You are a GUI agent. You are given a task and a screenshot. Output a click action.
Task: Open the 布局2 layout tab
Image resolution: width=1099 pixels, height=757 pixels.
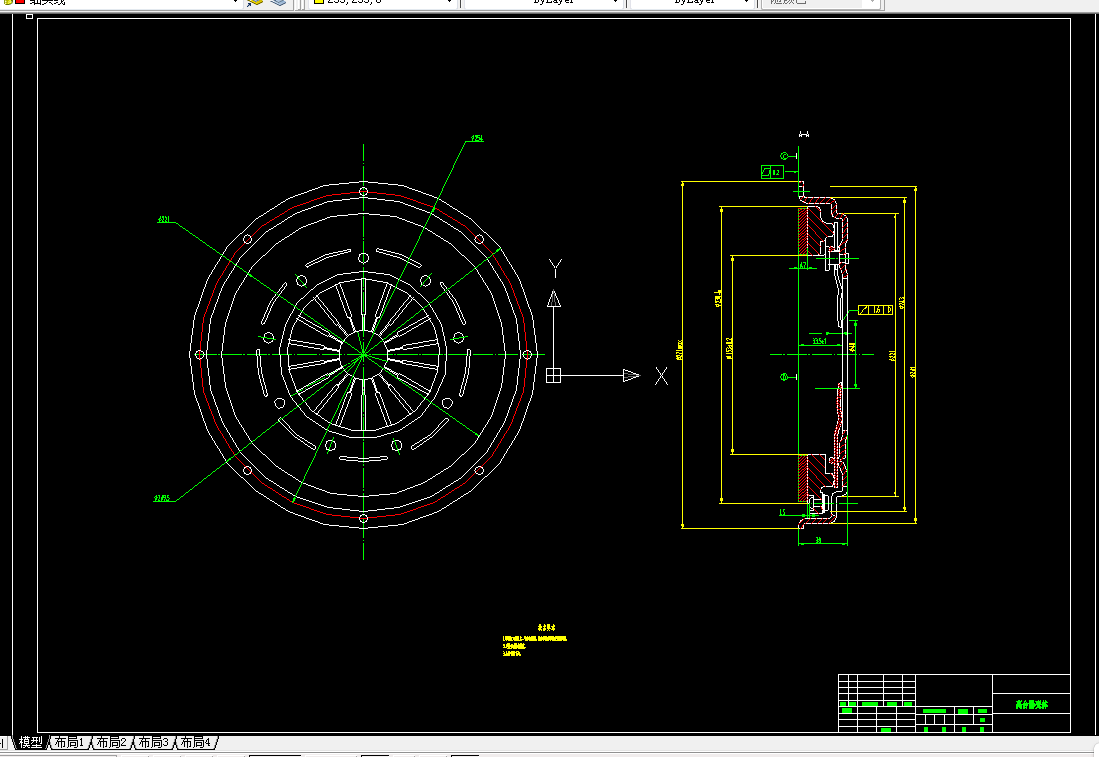(111, 742)
